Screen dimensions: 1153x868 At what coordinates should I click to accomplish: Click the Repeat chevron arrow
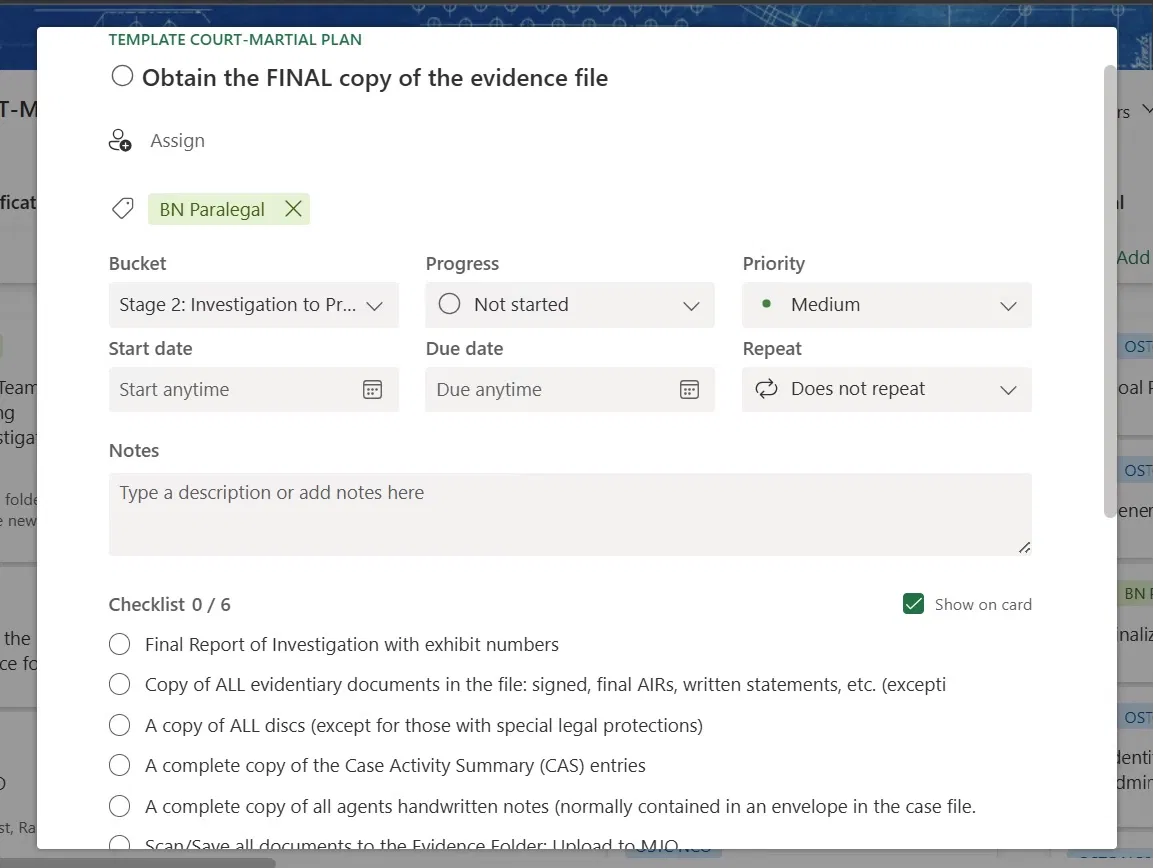pyautogui.click(x=1008, y=390)
